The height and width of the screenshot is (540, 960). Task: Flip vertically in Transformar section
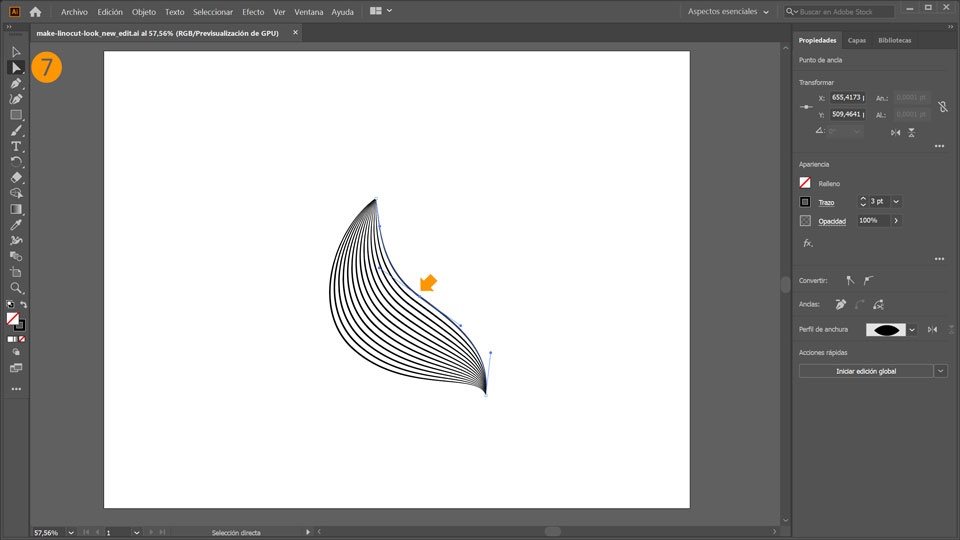tap(912, 132)
